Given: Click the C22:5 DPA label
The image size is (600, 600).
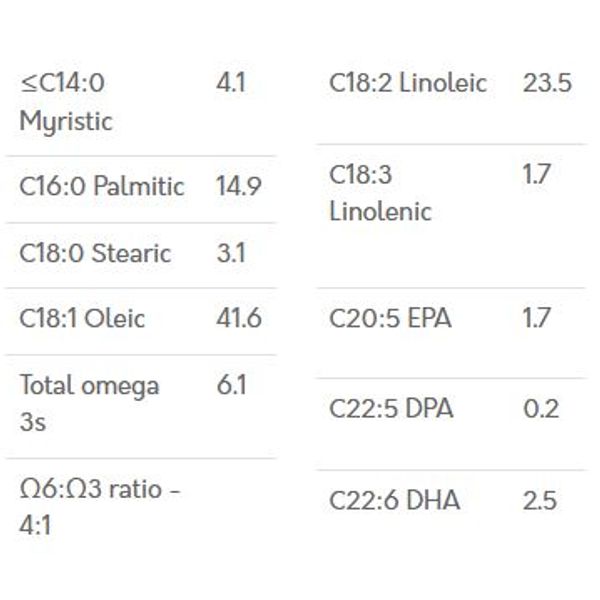Looking at the screenshot, I should click(x=391, y=409).
